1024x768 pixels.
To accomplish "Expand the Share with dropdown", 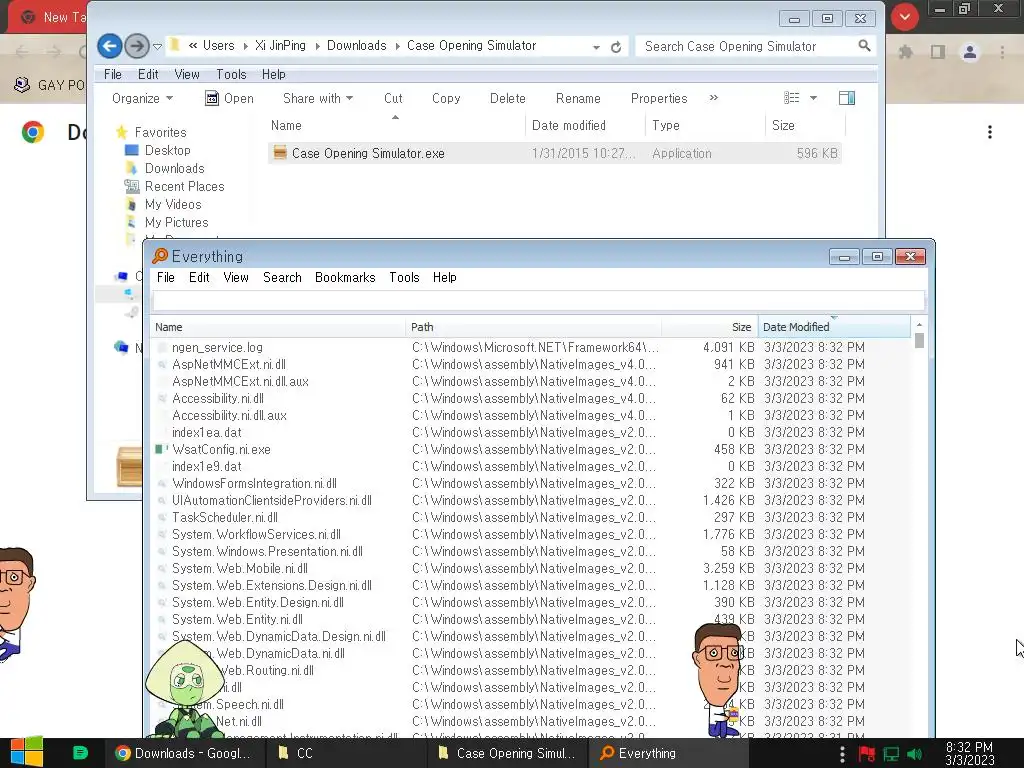I will (x=318, y=98).
